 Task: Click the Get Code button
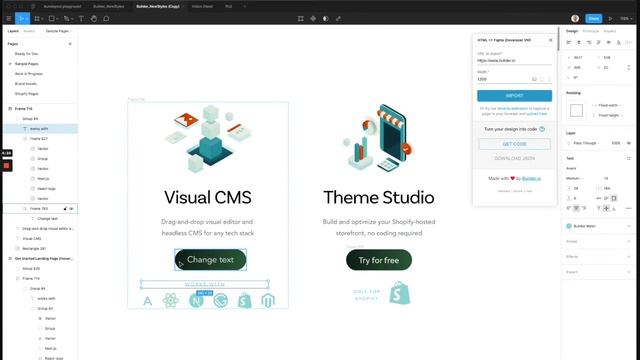[x=514, y=144]
